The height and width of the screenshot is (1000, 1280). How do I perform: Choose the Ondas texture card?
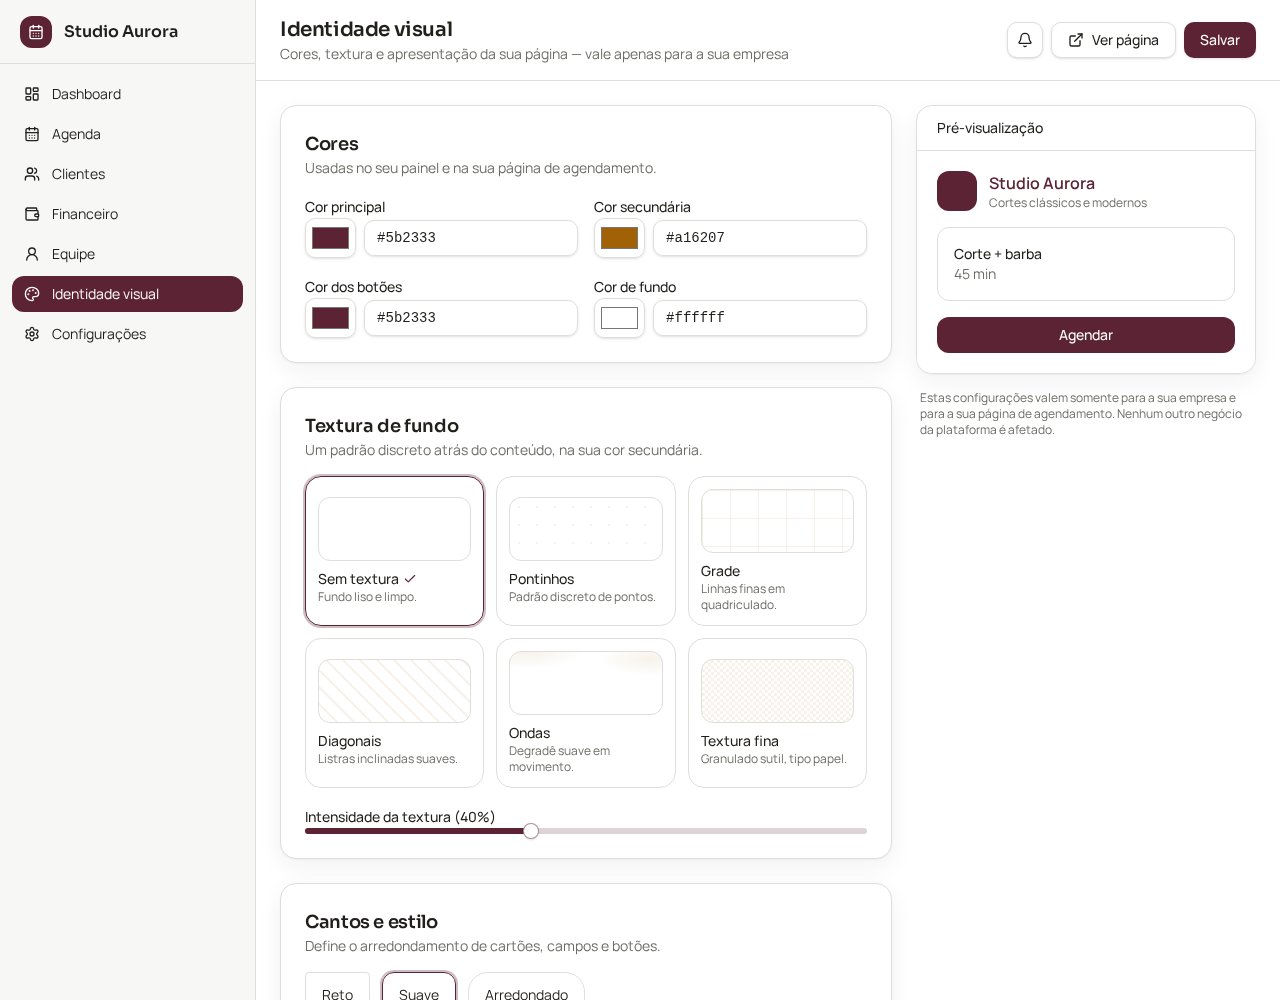point(586,713)
